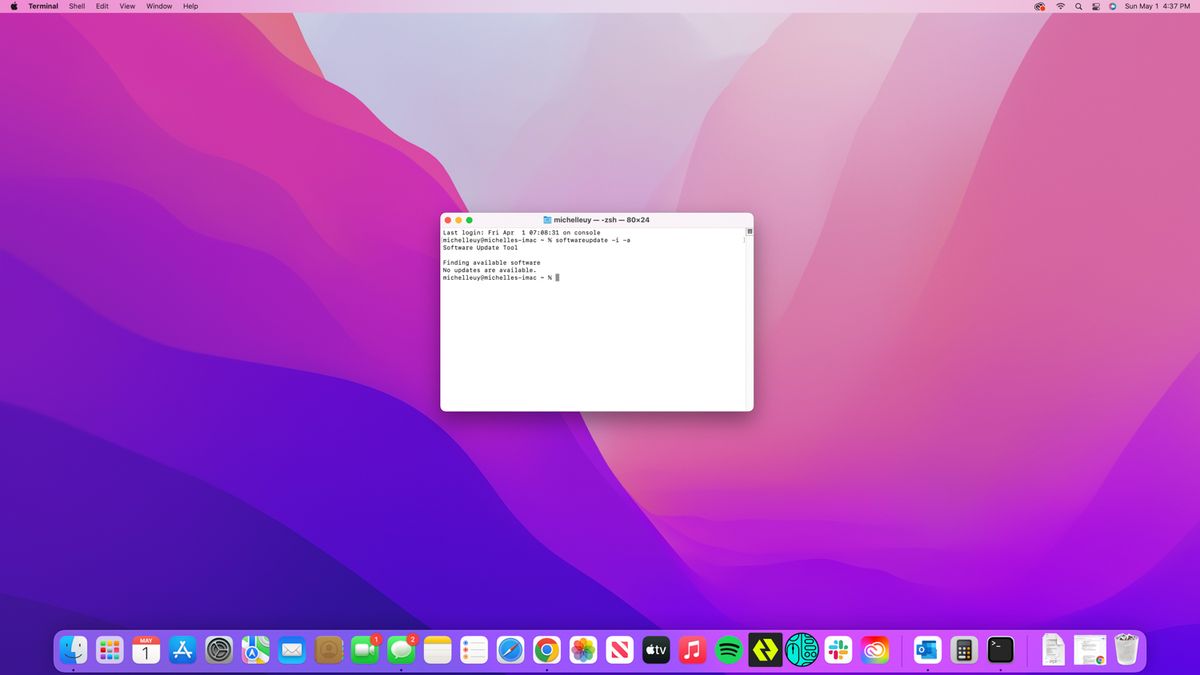Open FaceTime with its notification badge
The image size is (1200, 675).
click(x=362, y=650)
